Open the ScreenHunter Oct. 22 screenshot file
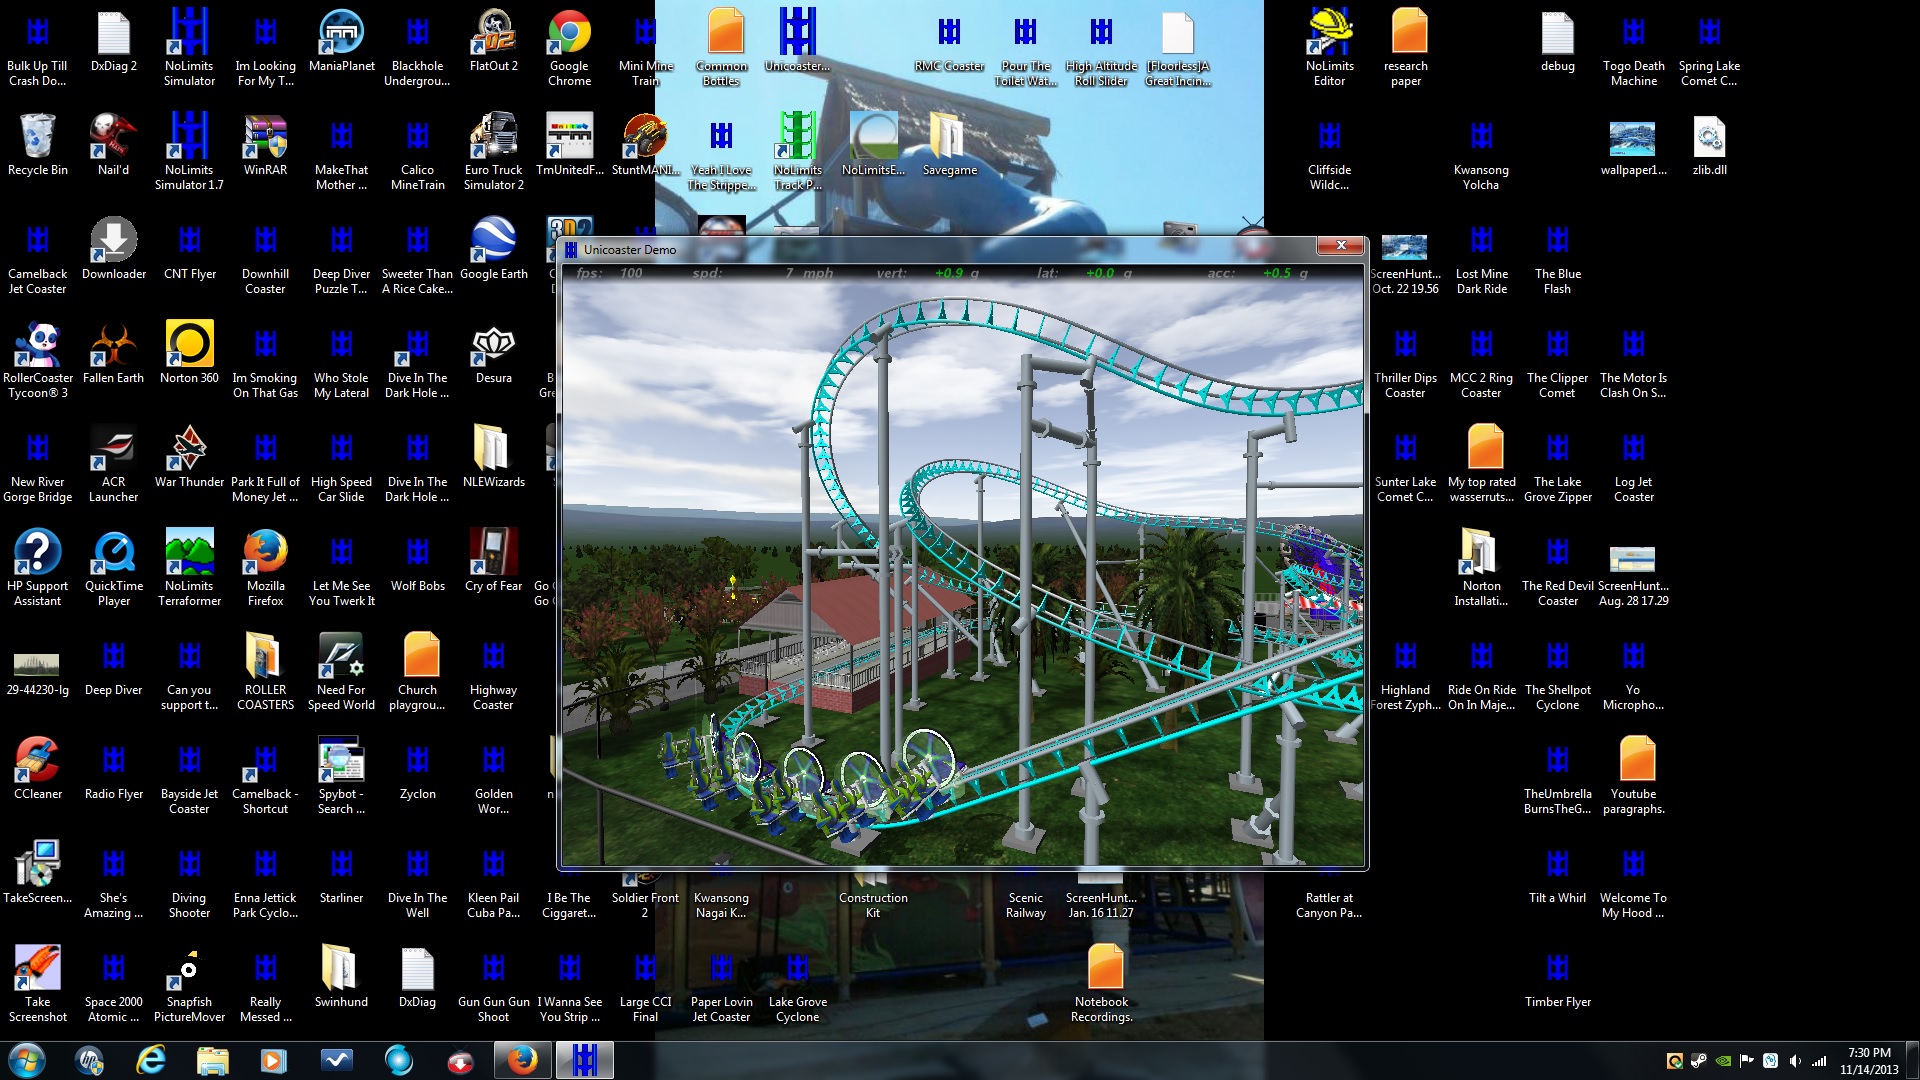This screenshot has width=1920, height=1080. [1405, 263]
